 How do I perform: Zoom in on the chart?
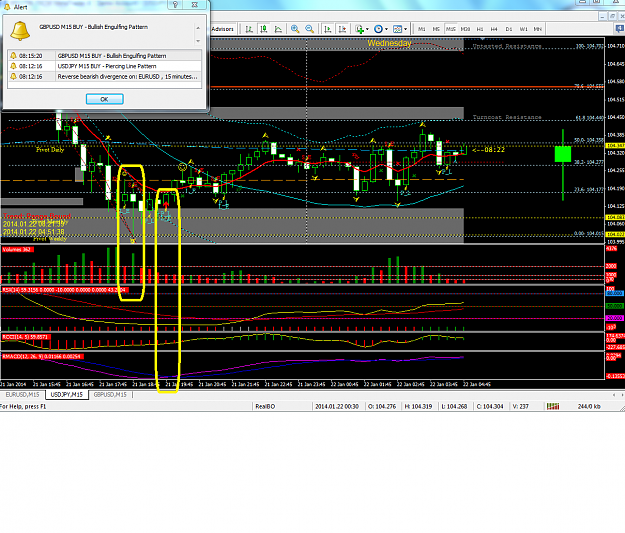click(295, 29)
